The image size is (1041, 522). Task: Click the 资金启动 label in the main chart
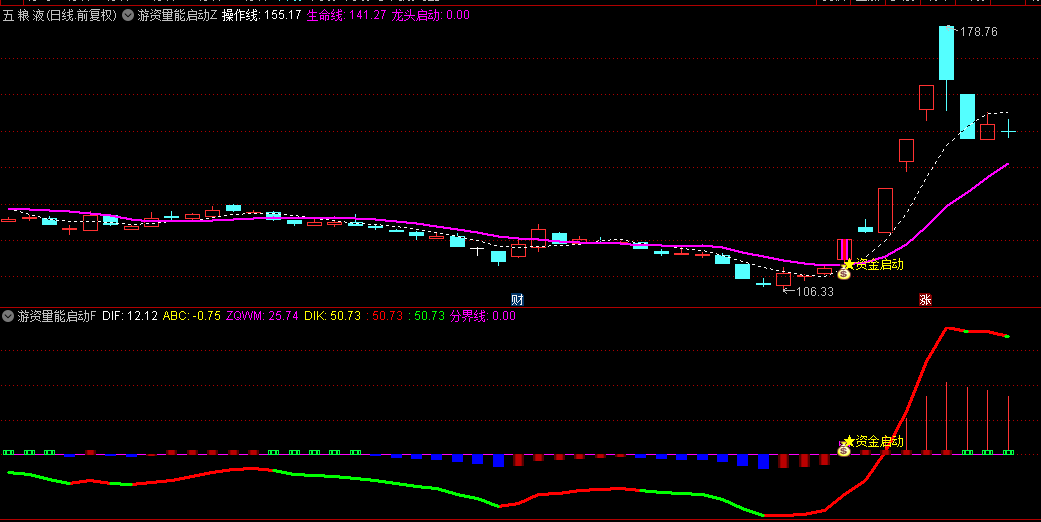tap(880, 264)
